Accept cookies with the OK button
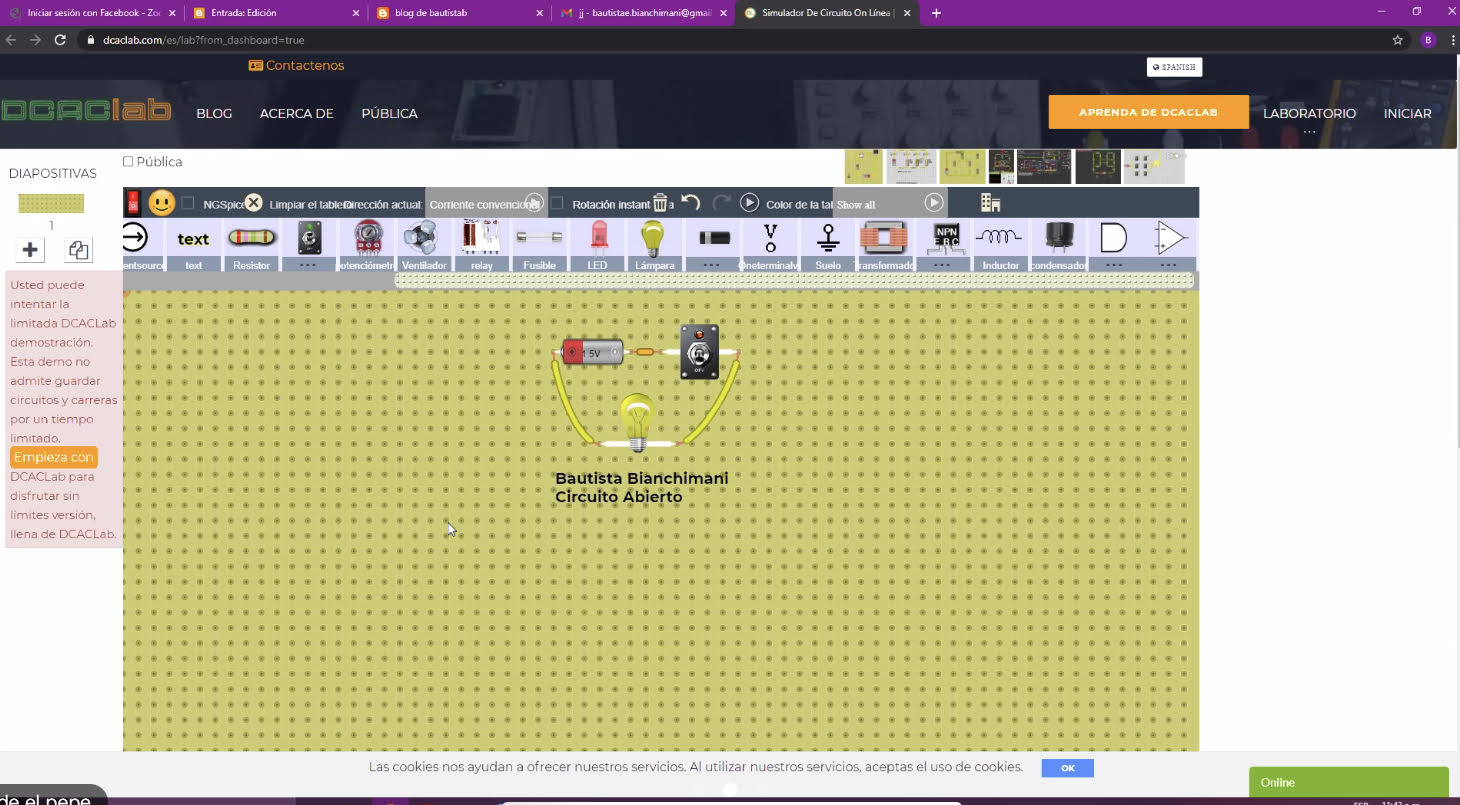Image resolution: width=1460 pixels, height=805 pixels. (x=1067, y=768)
